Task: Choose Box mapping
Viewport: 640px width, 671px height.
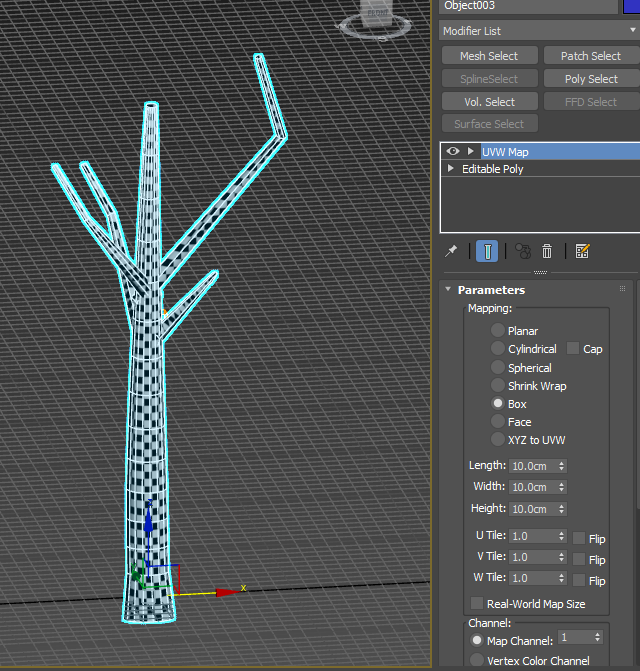Action: [x=498, y=403]
